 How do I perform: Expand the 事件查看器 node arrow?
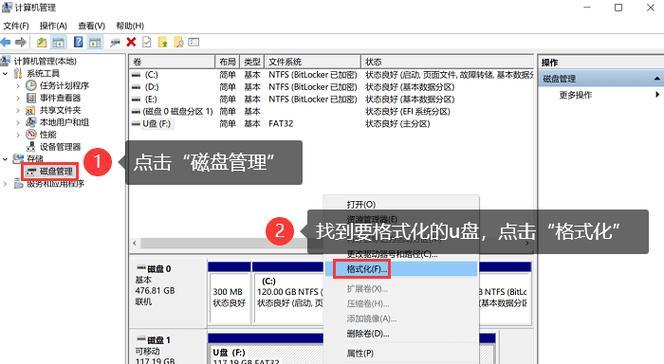pos(18,98)
